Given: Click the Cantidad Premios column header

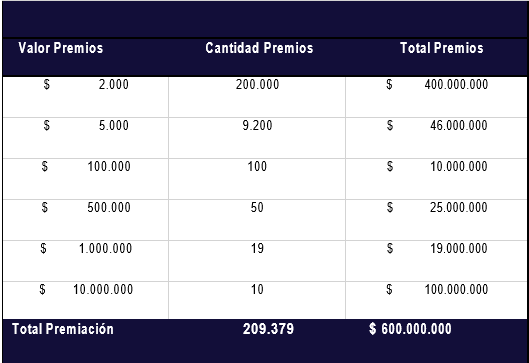Looking at the screenshot, I should point(259,48).
